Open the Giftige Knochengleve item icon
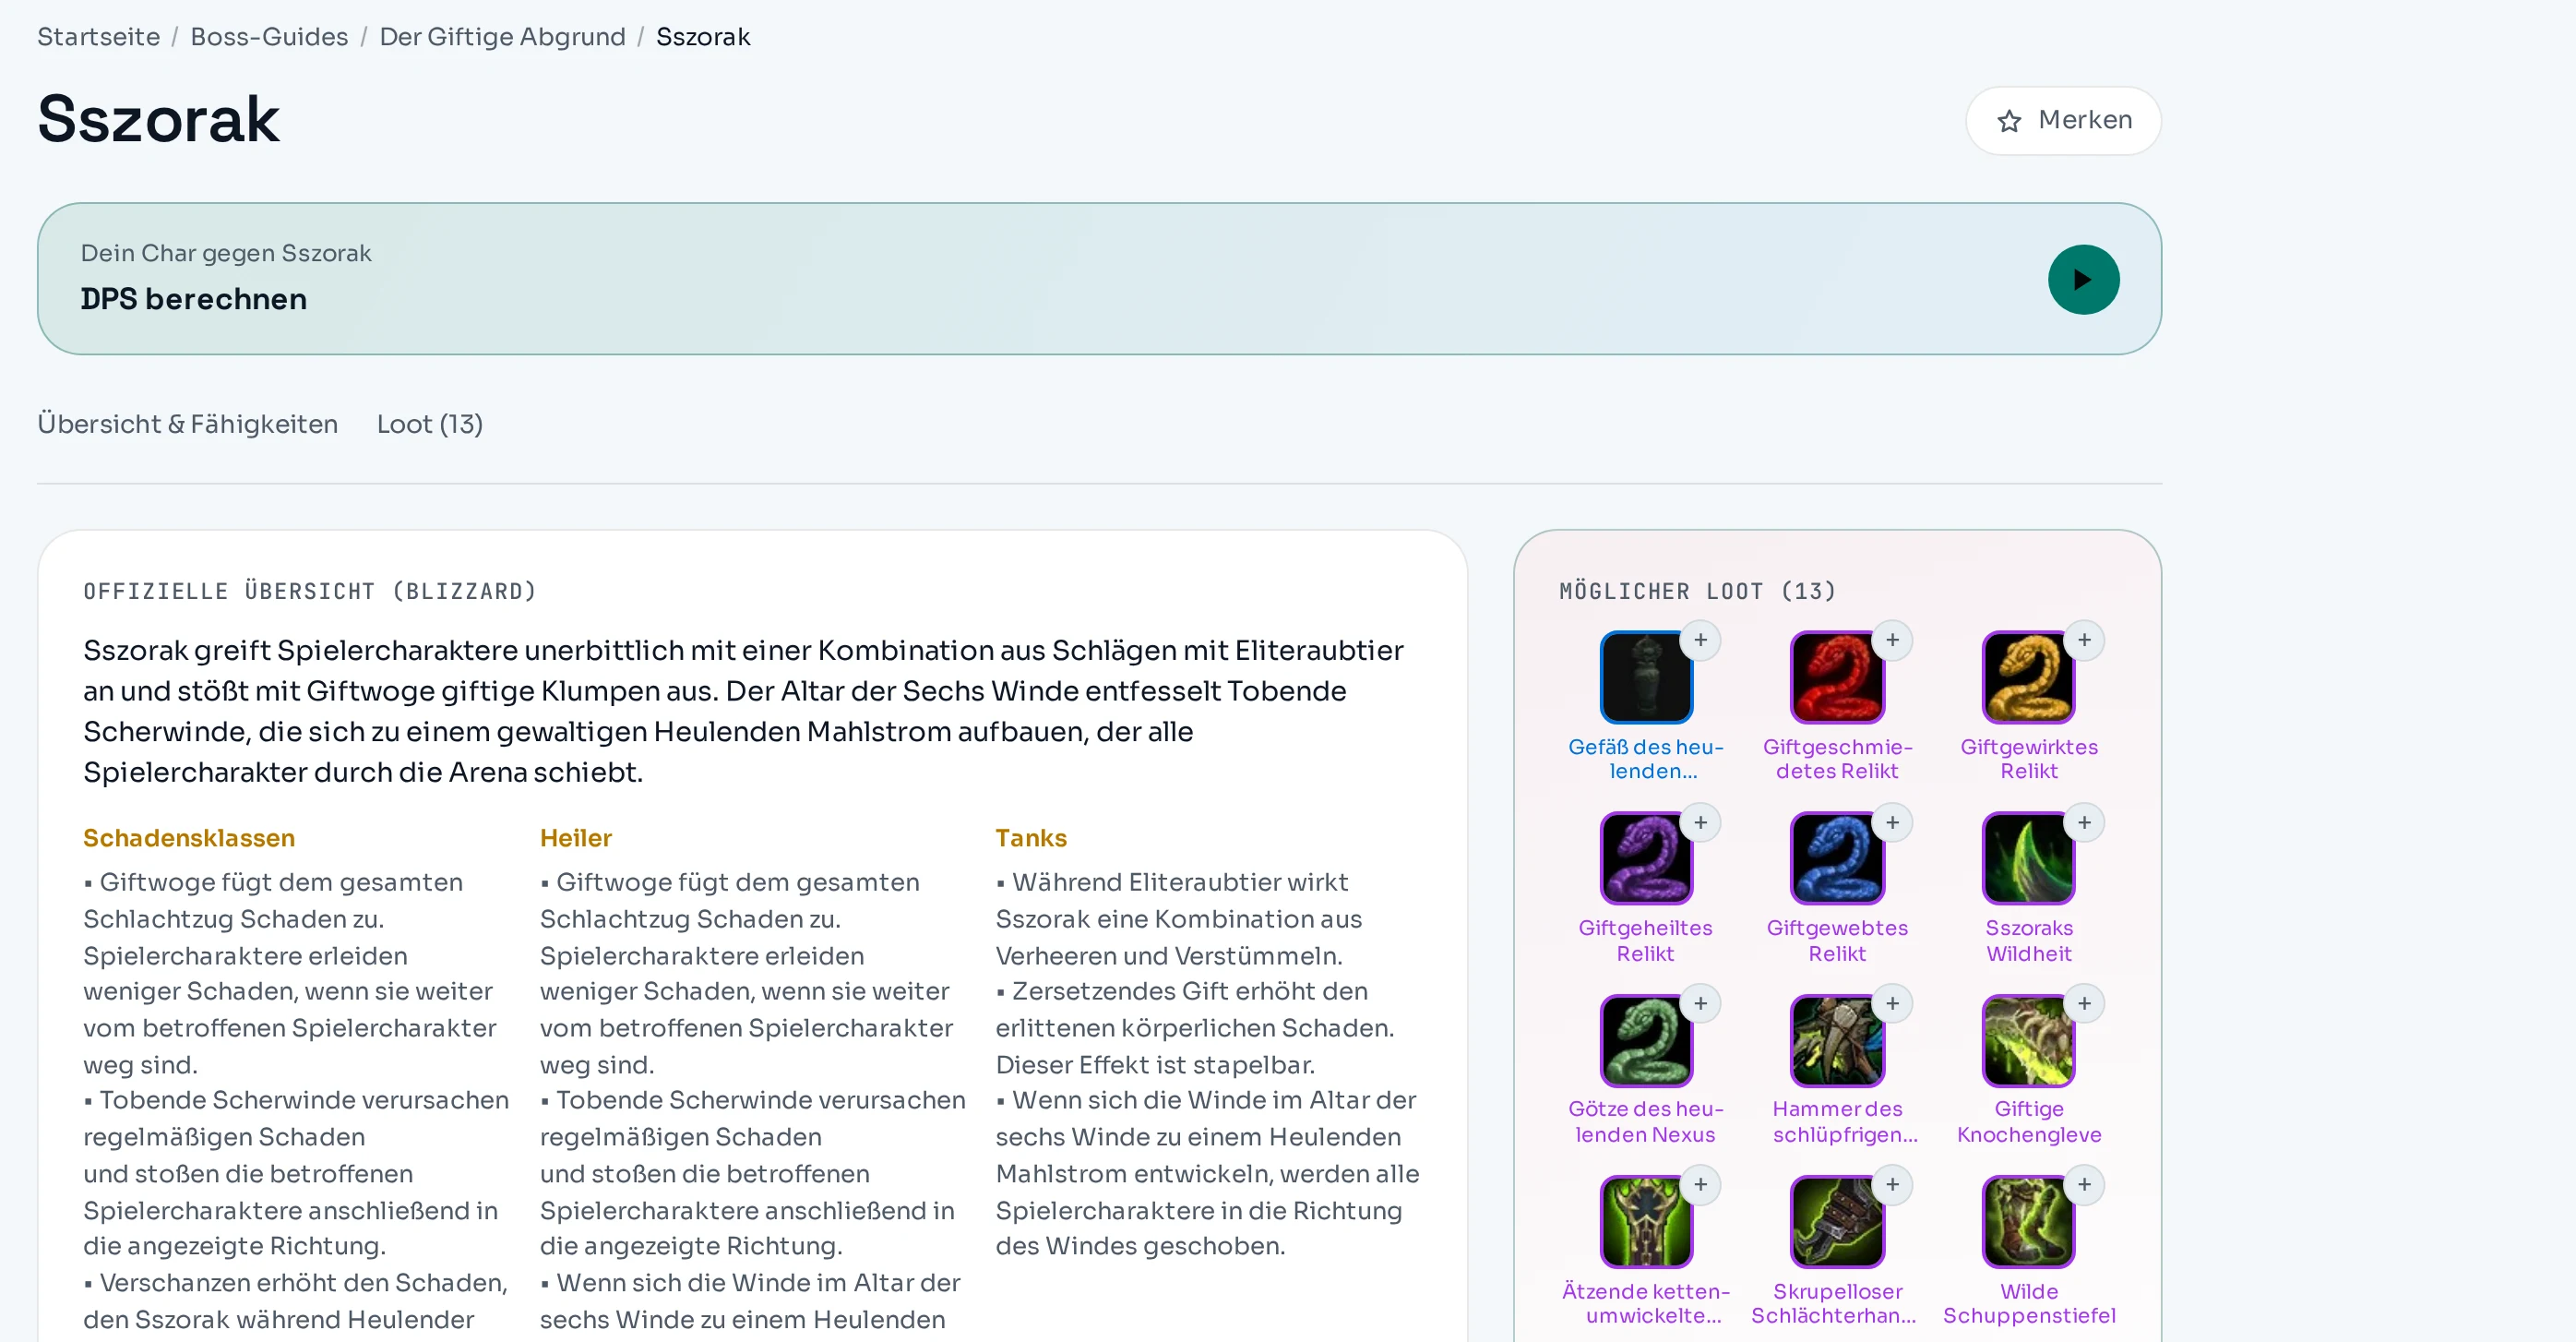The height and width of the screenshot is (1342, 2576). pos(2028,1040)
